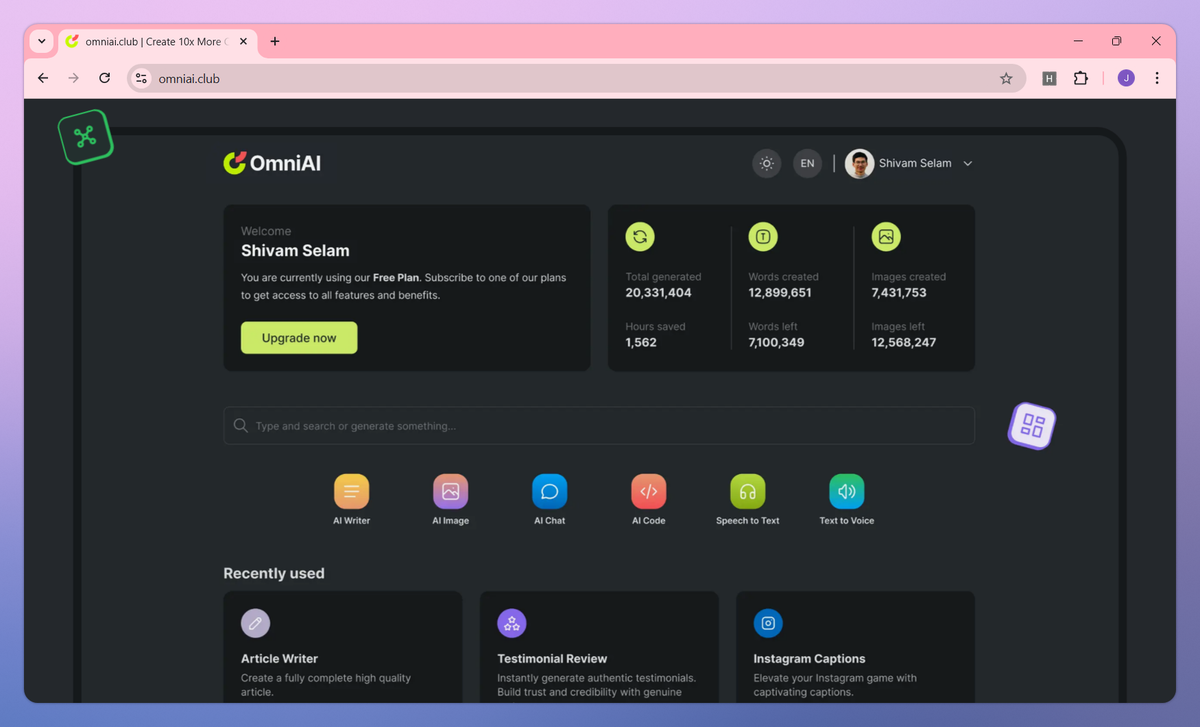Open the browser Extensions puzzle icon
Screen dimensions: 1200x727
[x=1081, y=78]
